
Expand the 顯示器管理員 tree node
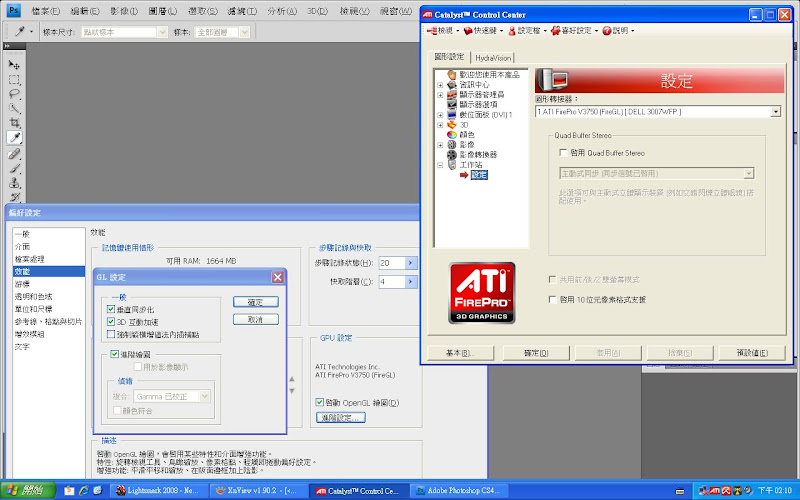(440, 95)
